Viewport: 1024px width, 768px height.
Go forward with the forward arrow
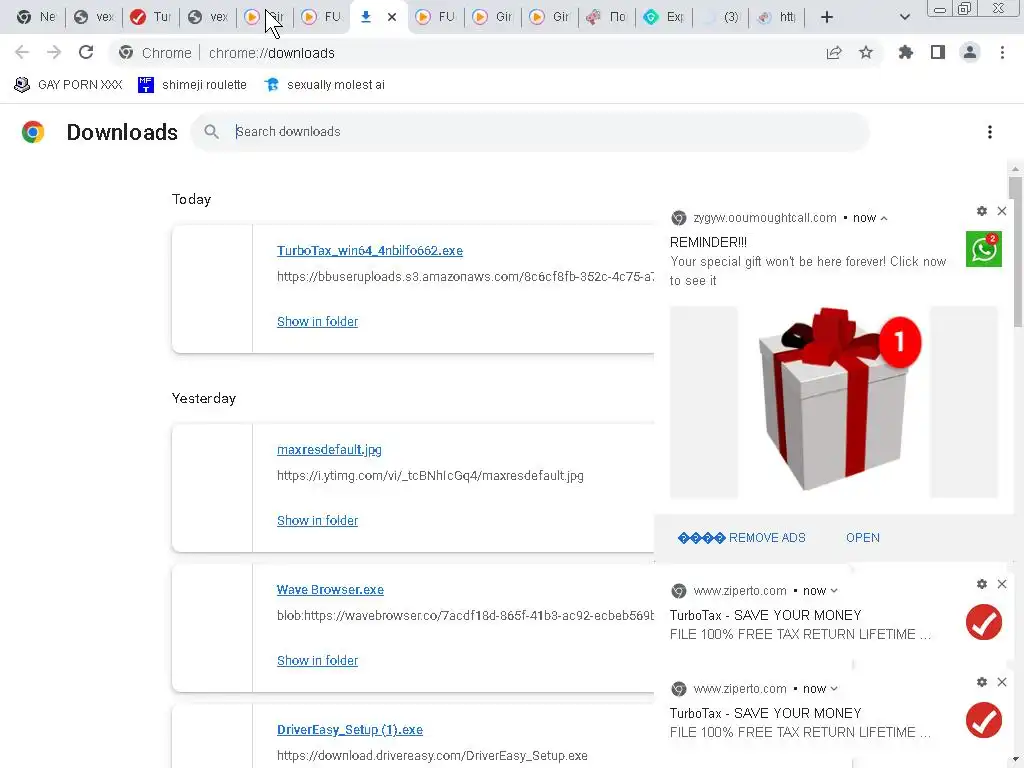pos(54,52)
